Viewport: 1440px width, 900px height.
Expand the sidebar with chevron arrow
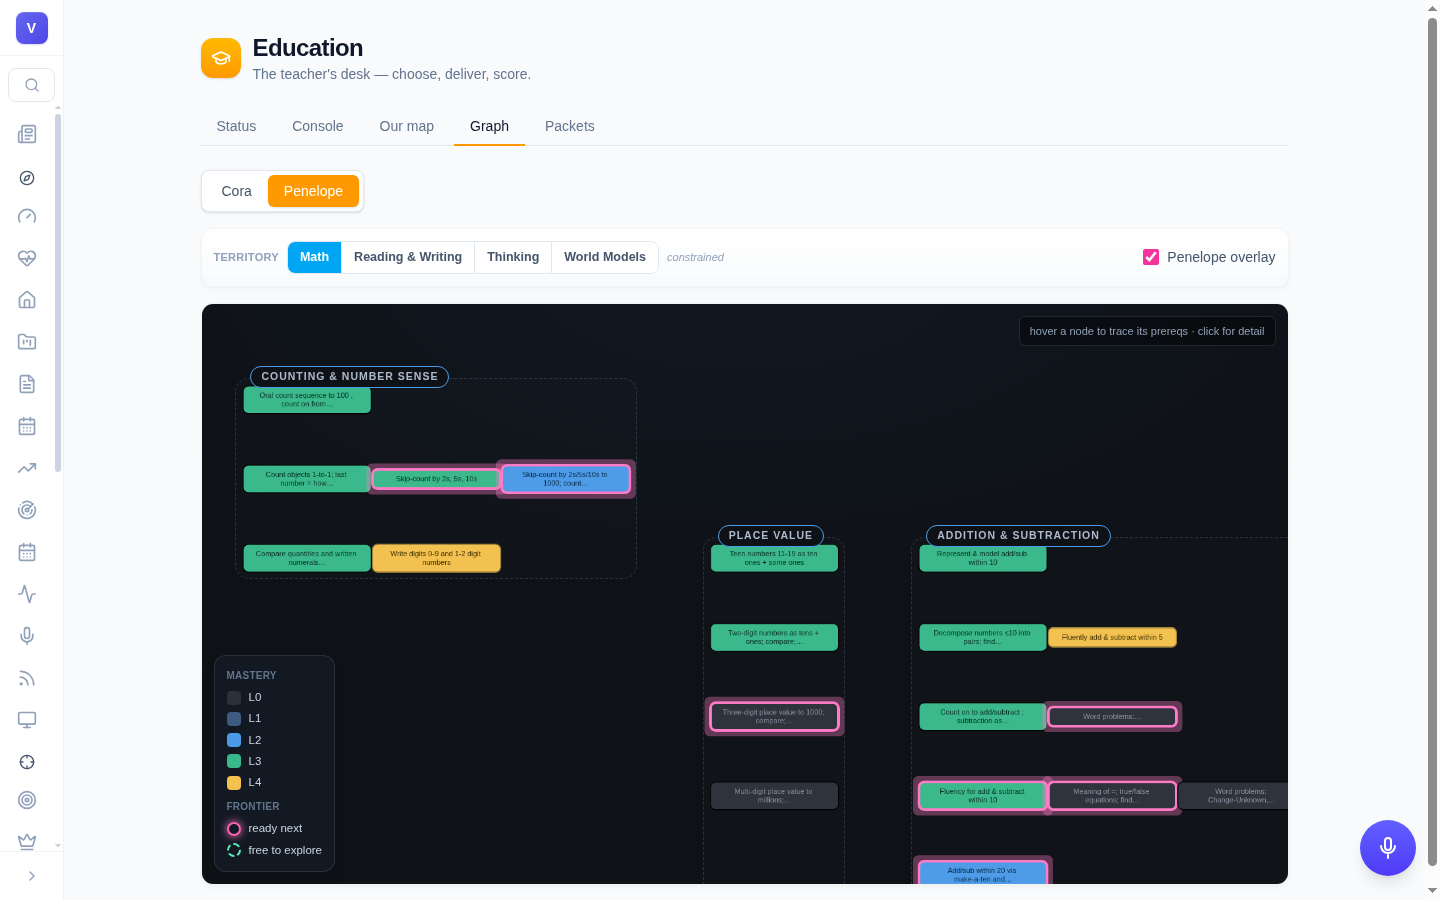32,876
